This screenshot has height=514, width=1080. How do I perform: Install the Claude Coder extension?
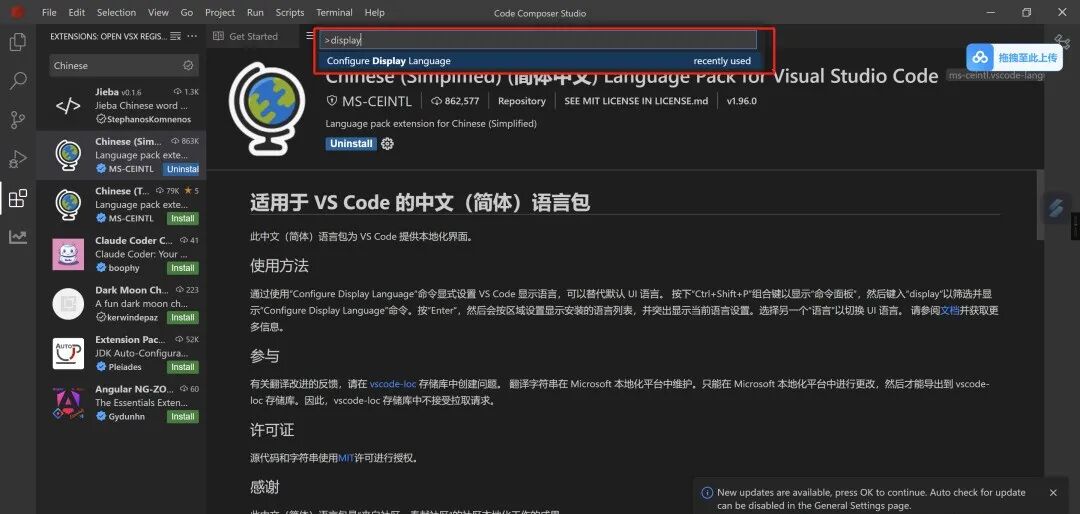[x=183, y=268]
